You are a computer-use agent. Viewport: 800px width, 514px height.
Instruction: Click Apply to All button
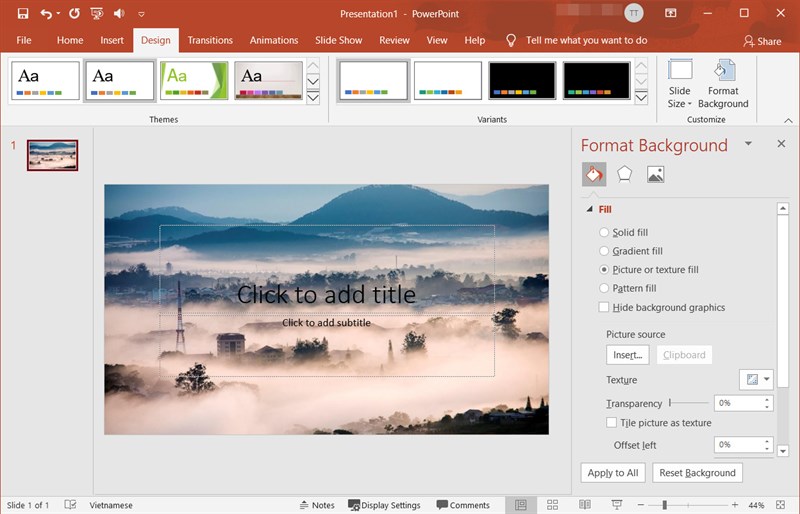pyautogui.click(x=613, y=473)
